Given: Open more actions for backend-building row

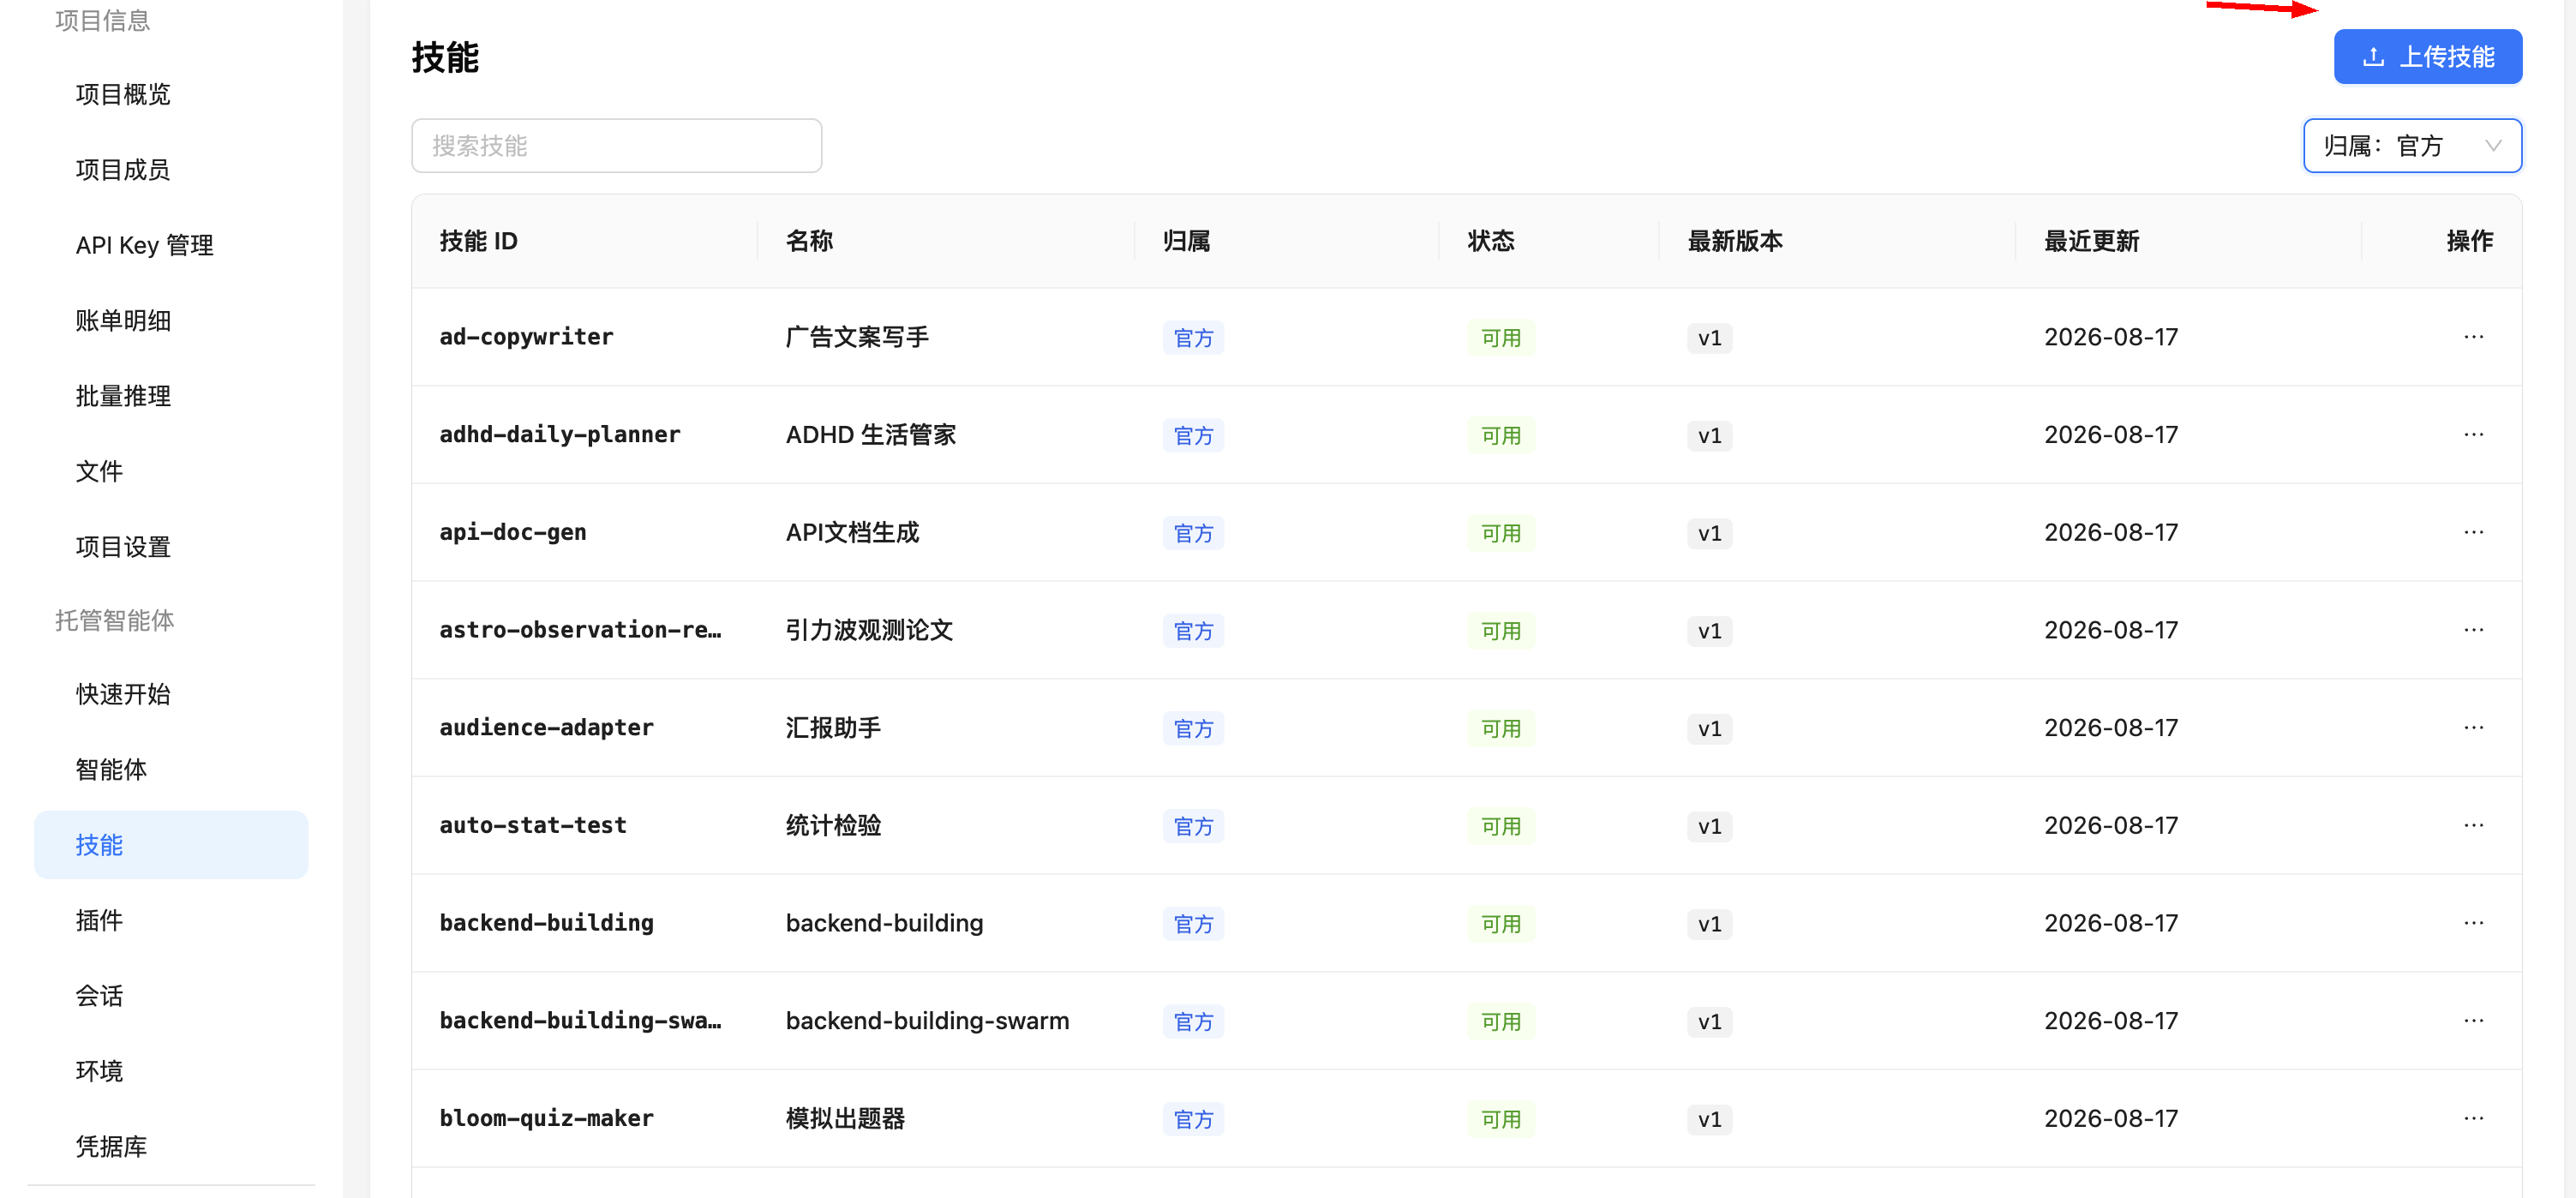Looking at the screenshot, I should tap(2473, 923).
